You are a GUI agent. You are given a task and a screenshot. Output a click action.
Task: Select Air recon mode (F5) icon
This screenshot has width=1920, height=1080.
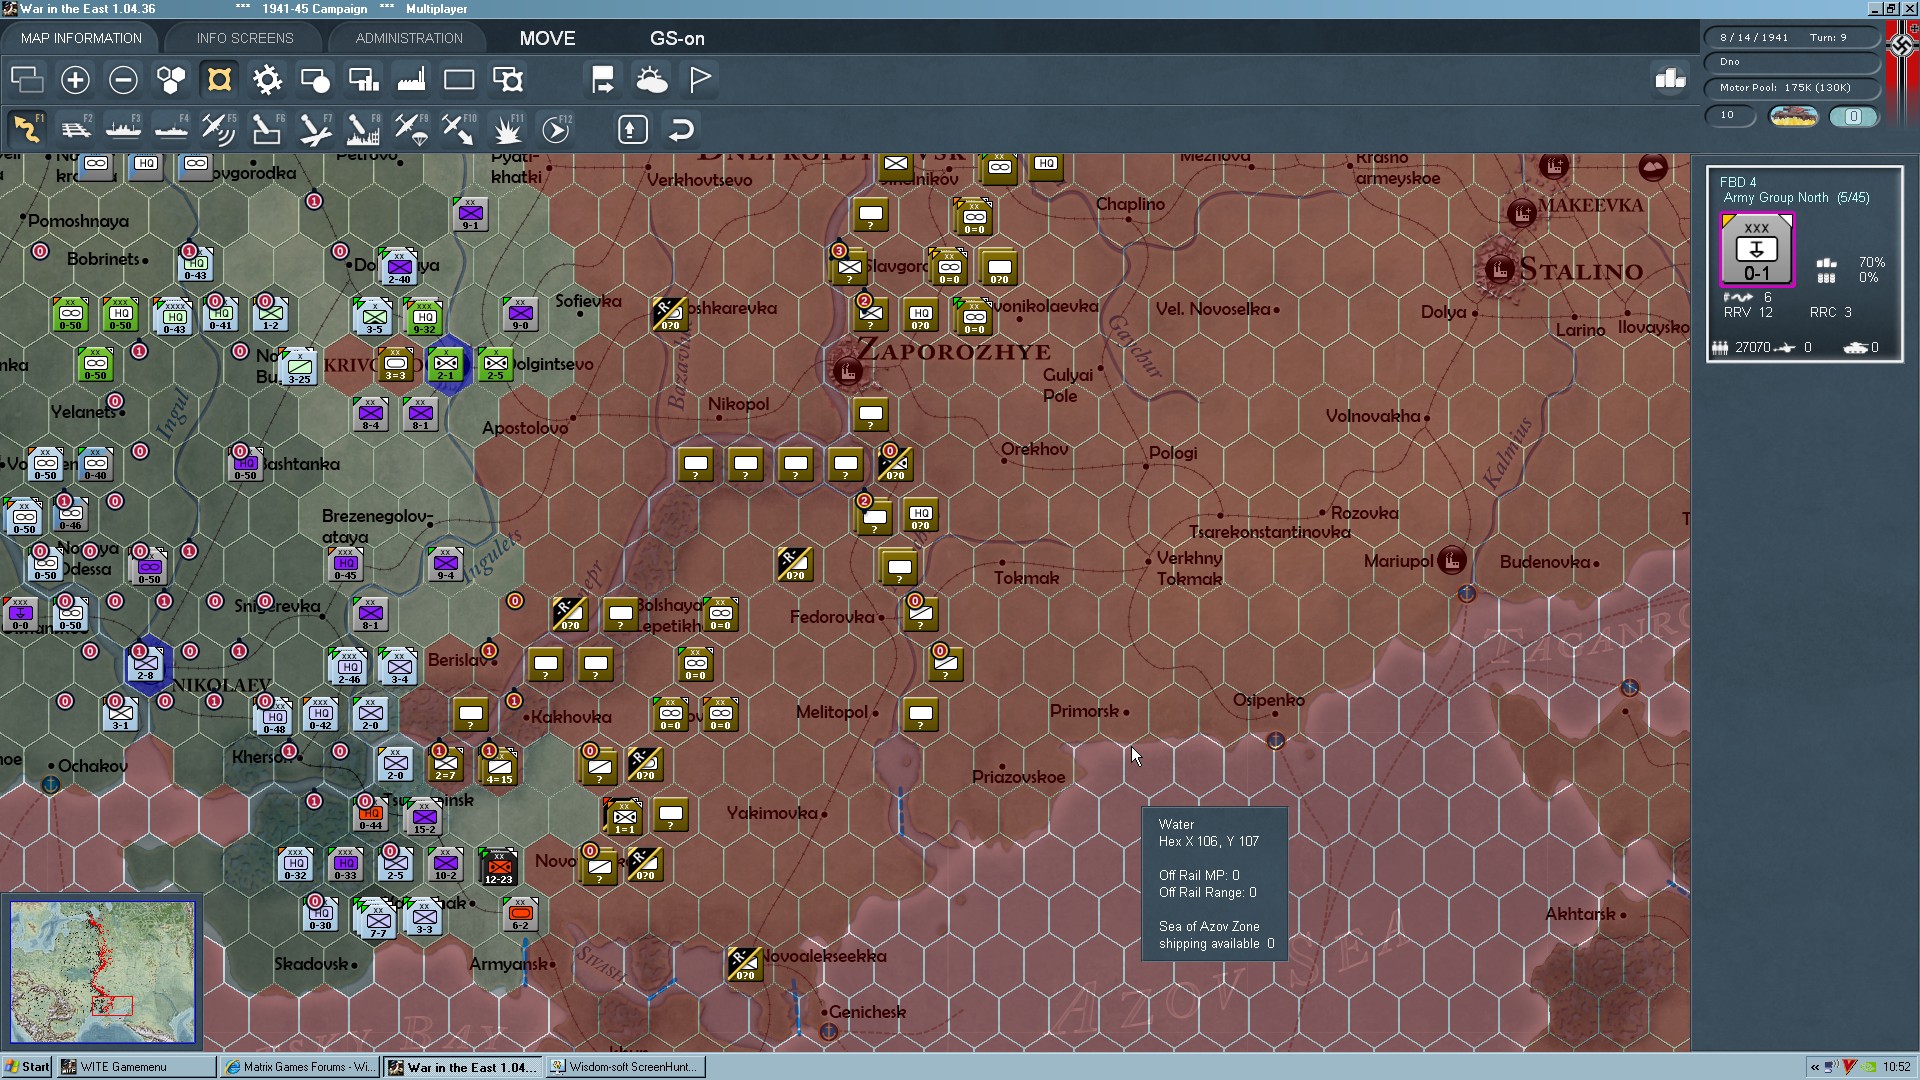(219, 129)
